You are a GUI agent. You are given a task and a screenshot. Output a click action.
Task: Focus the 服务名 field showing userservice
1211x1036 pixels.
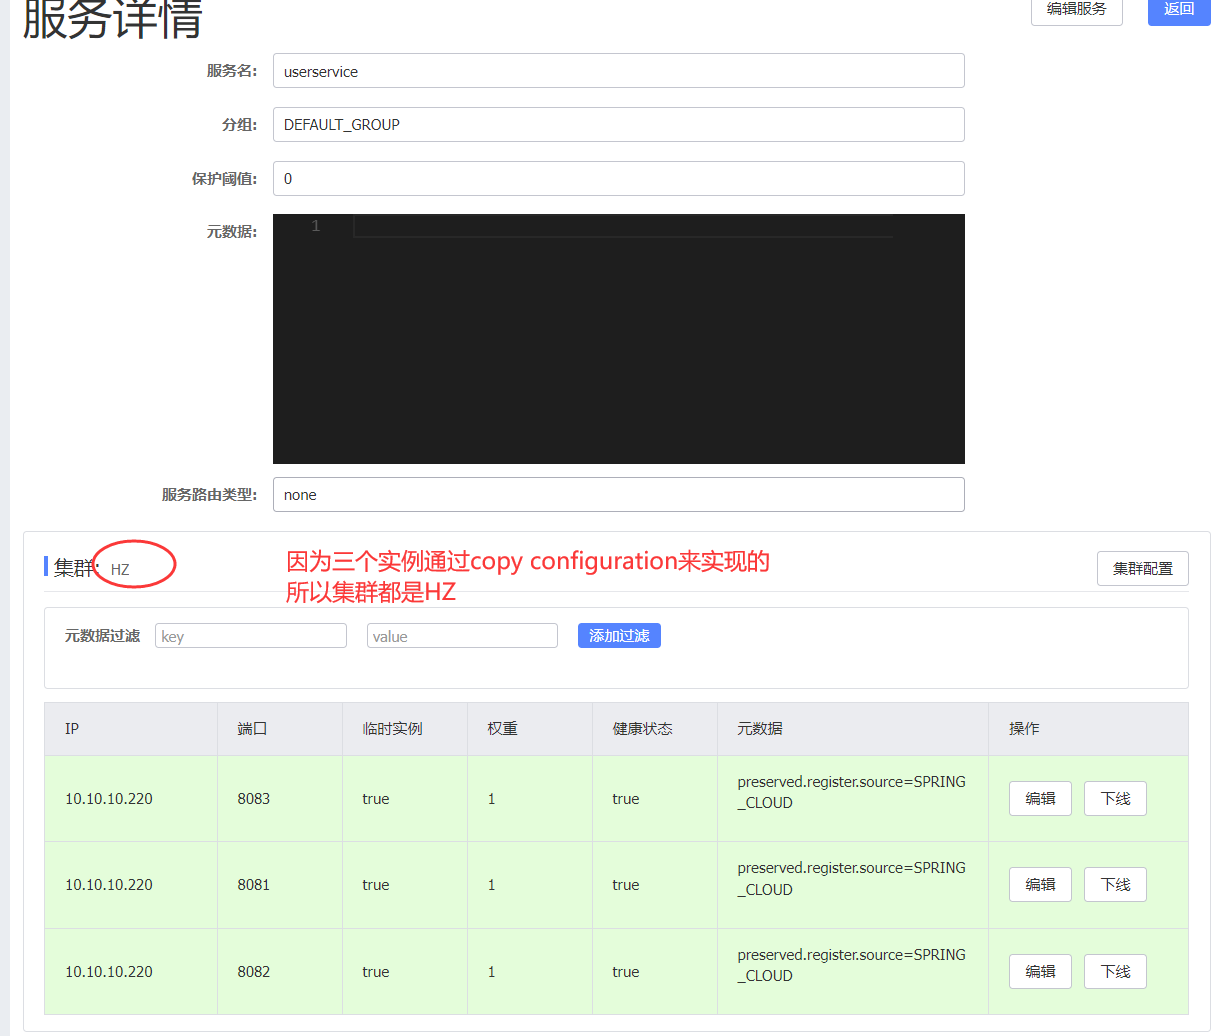618,71
